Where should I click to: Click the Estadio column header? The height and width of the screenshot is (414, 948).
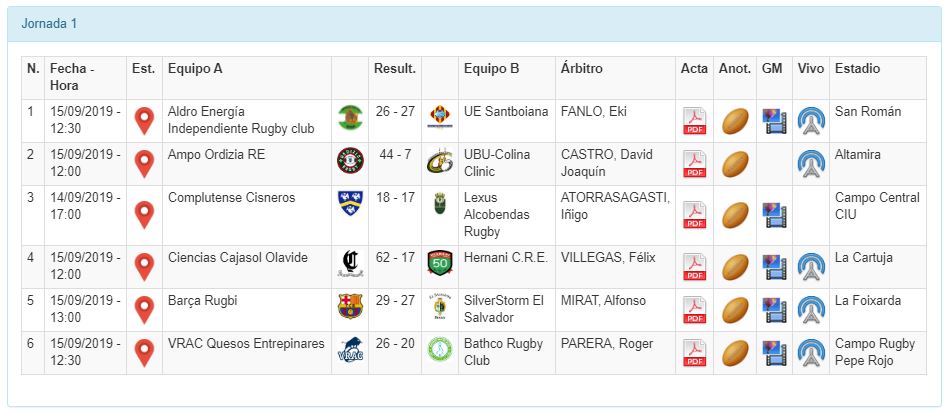point(857,69)
